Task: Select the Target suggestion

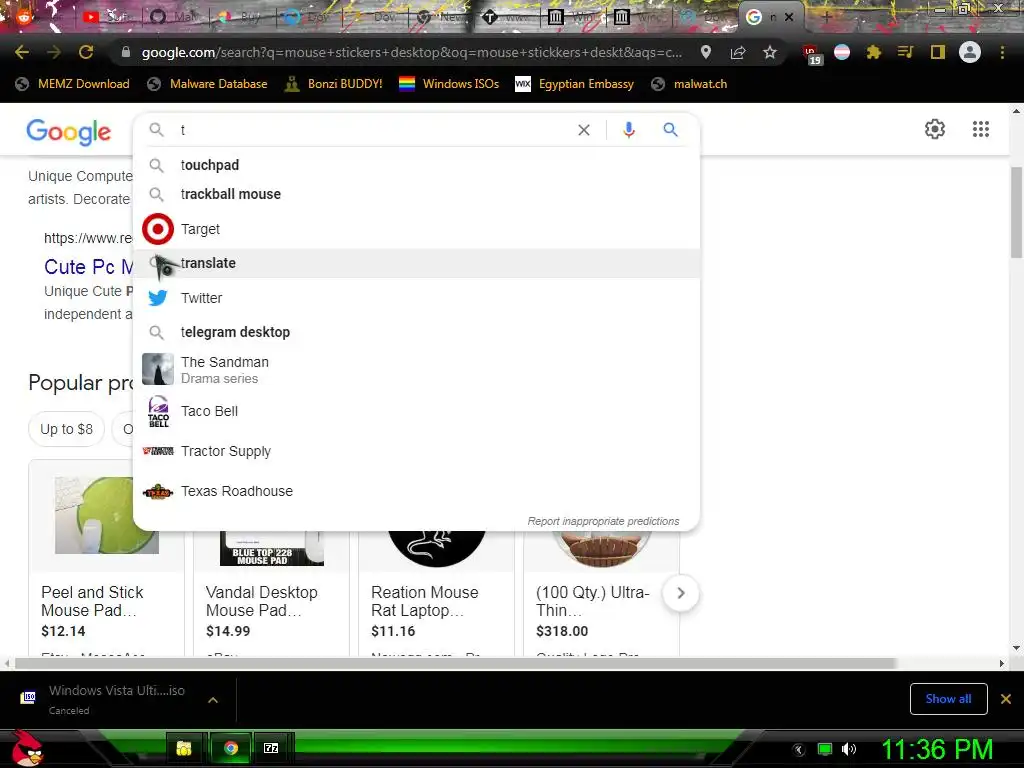Action: click(x=416, y=229)
